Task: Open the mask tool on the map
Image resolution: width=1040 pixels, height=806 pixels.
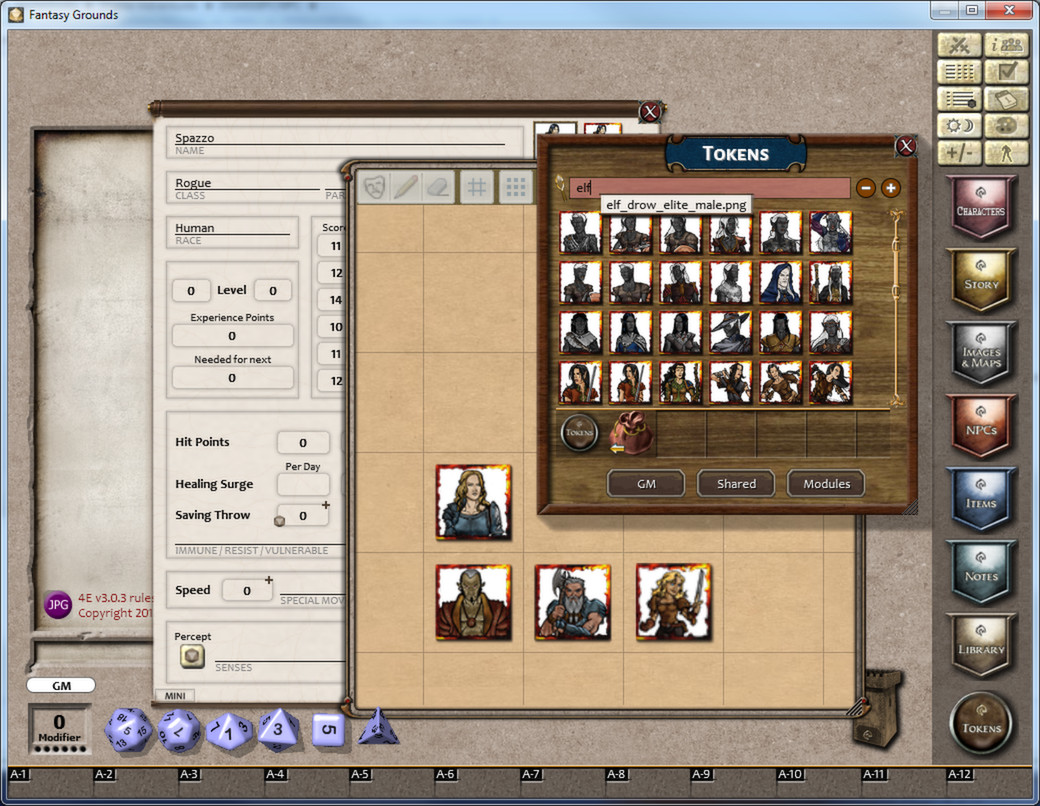Action: (x=375, y=186)
